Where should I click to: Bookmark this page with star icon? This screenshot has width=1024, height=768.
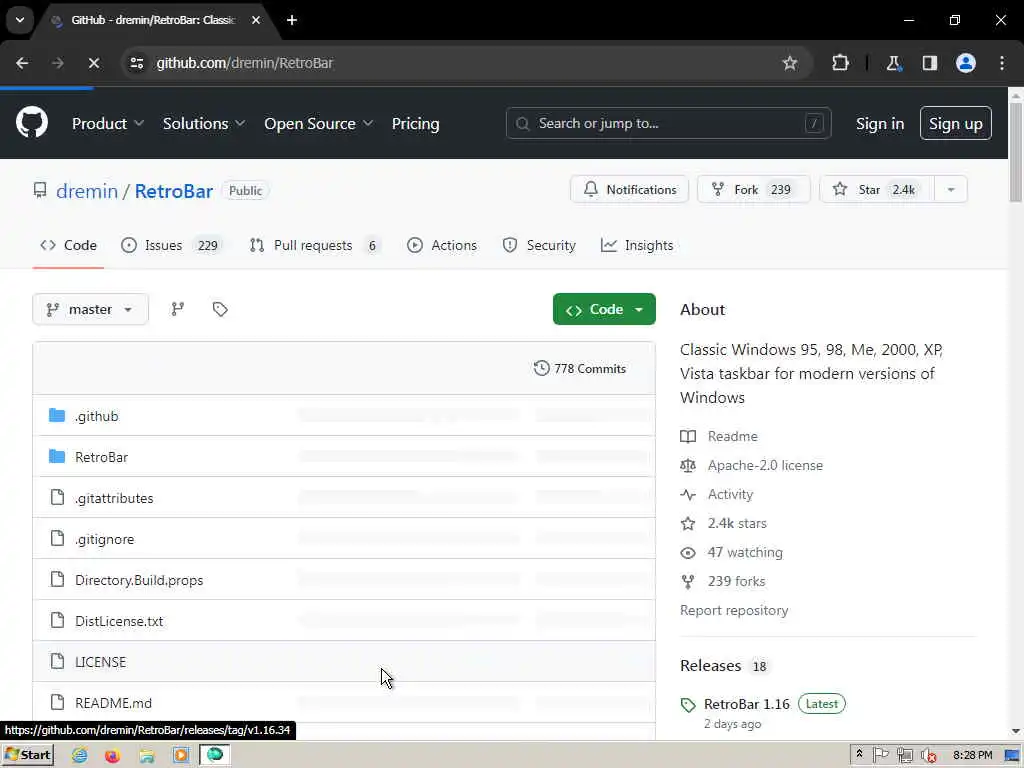click(790, 63)
